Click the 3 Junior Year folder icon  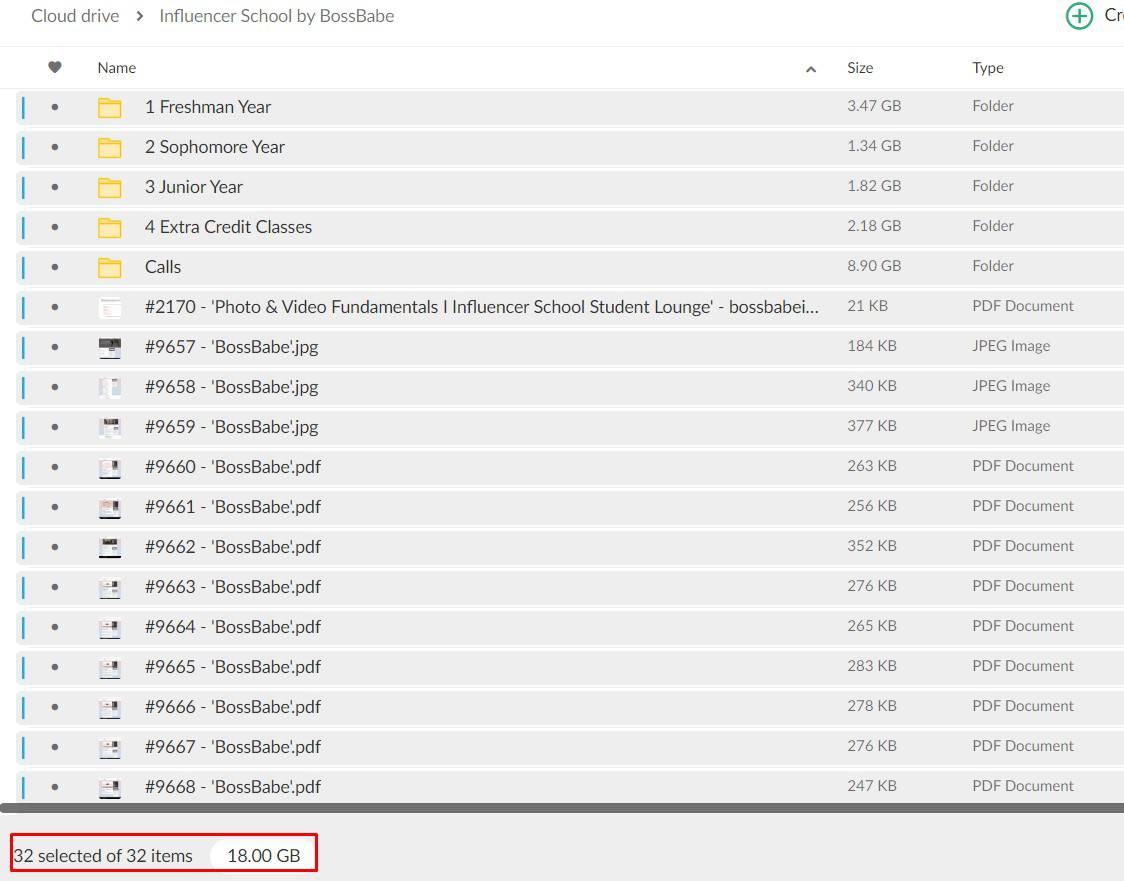pos(110,188)
